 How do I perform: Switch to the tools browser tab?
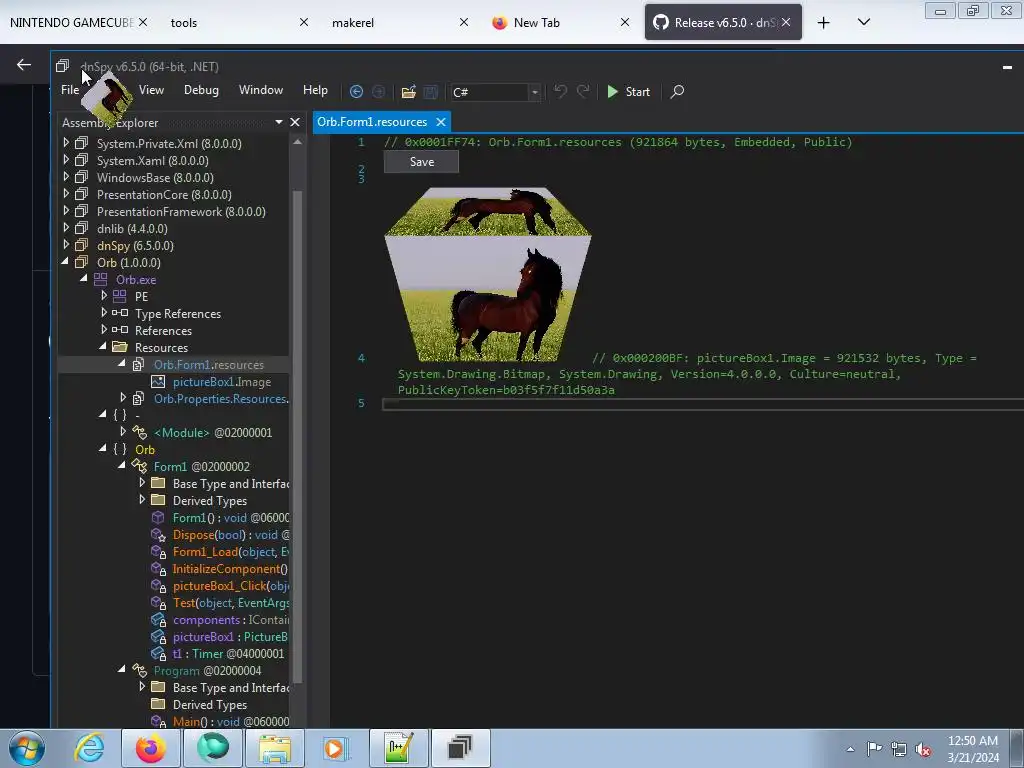coord(184,23)
